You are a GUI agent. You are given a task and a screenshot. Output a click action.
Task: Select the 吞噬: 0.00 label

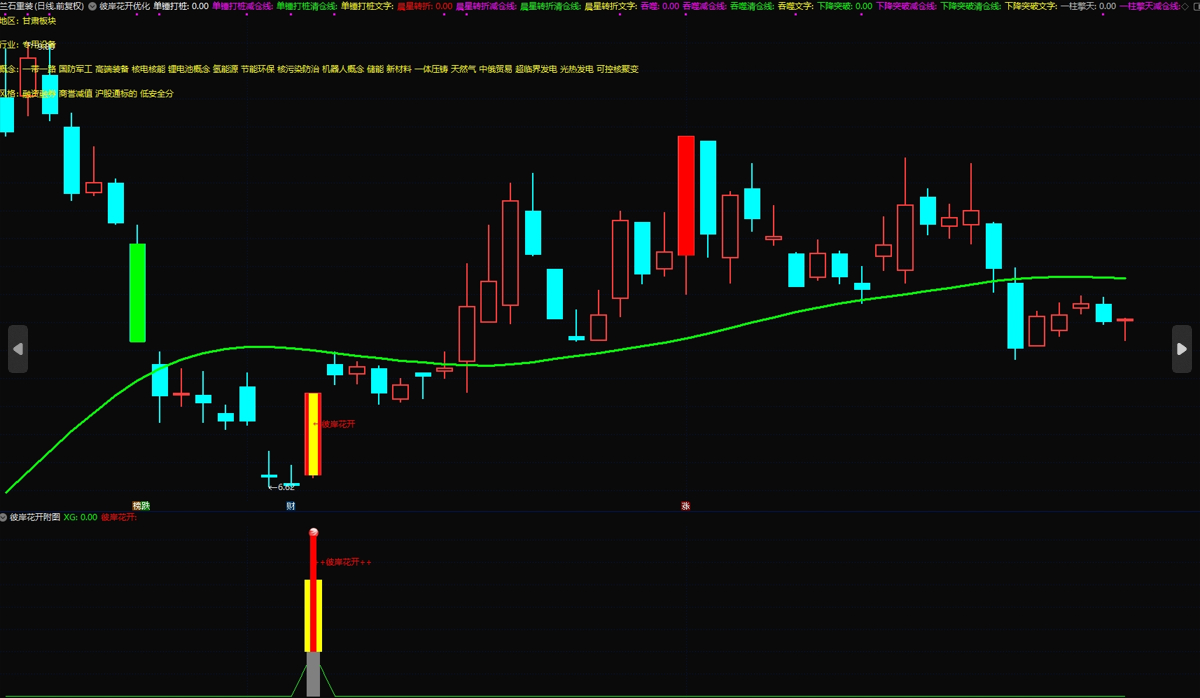pyautogui.click(x=660, y=6)
